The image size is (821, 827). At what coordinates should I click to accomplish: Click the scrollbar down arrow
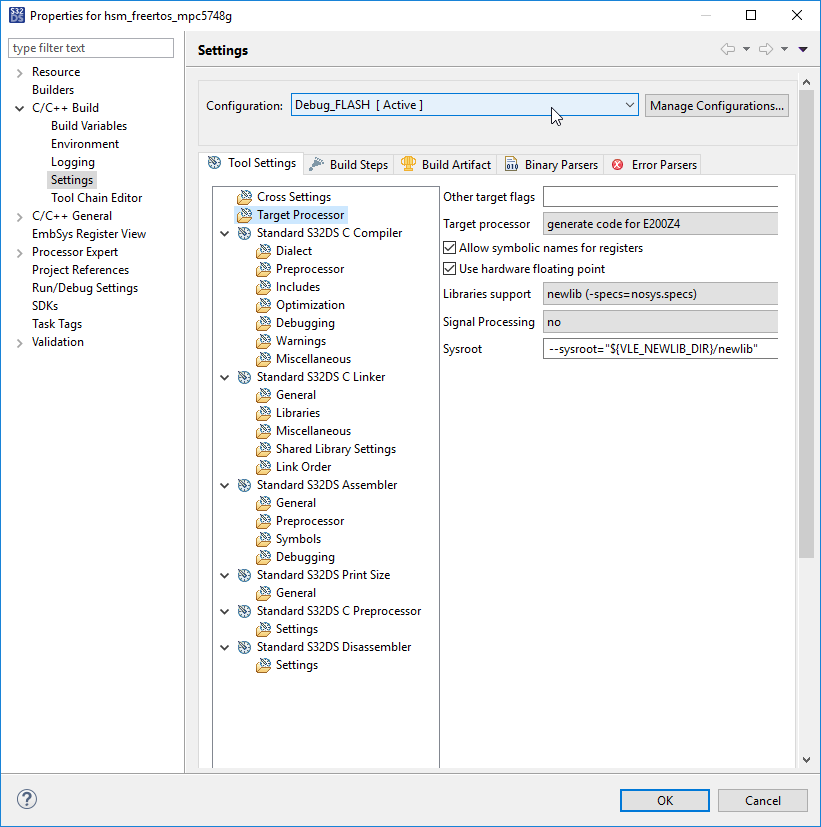pos(806,760)
